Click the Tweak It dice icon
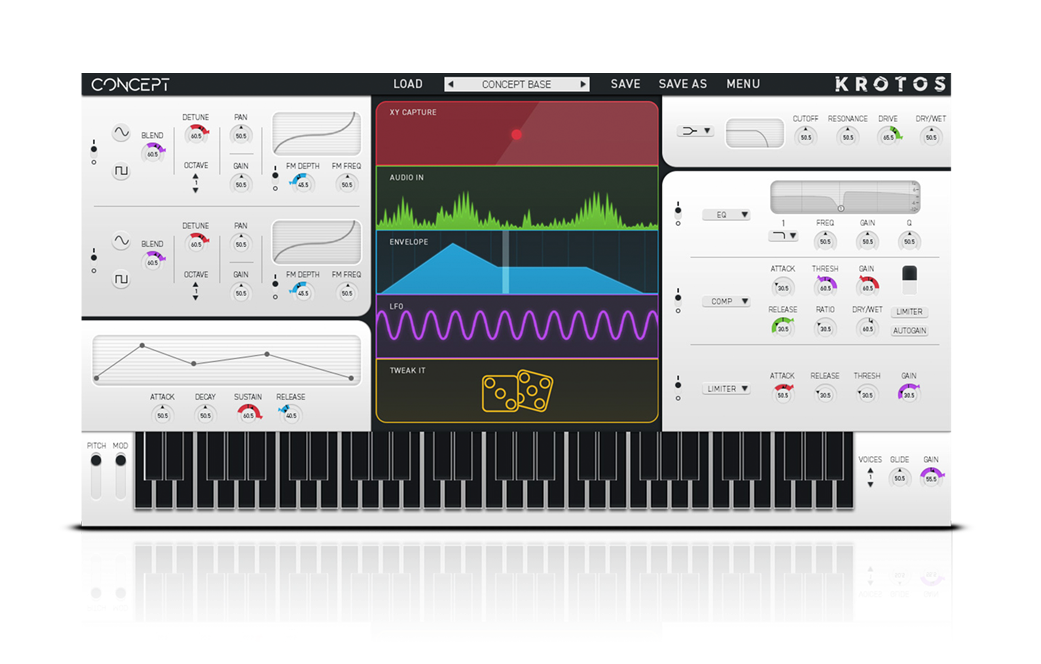 [517, 391]
